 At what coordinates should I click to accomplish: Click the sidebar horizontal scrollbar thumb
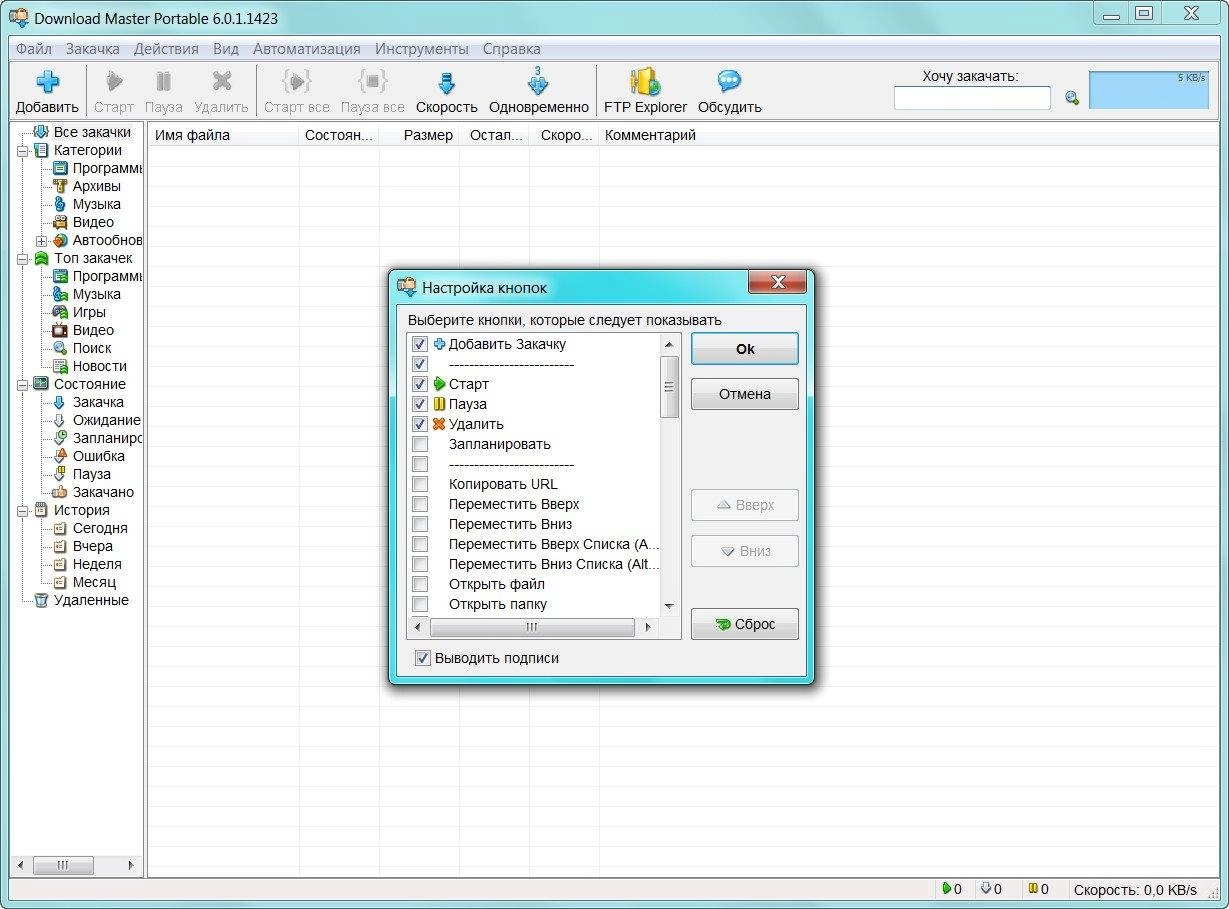(63, 865)
